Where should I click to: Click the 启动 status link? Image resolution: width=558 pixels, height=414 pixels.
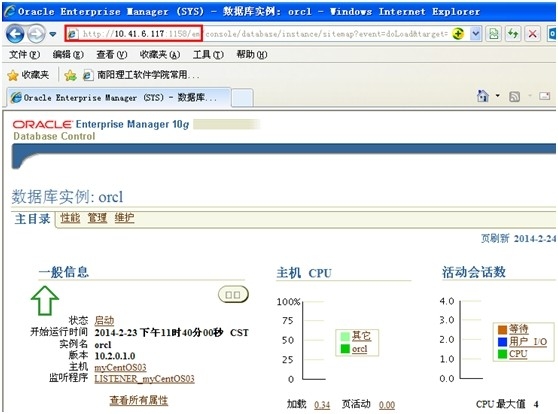tap(104, 320)
